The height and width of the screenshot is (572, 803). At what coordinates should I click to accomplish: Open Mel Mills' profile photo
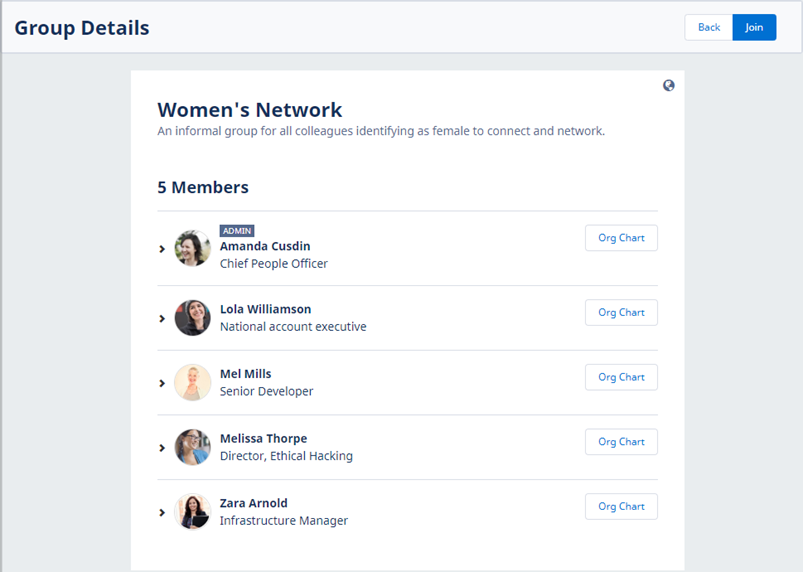193,383
